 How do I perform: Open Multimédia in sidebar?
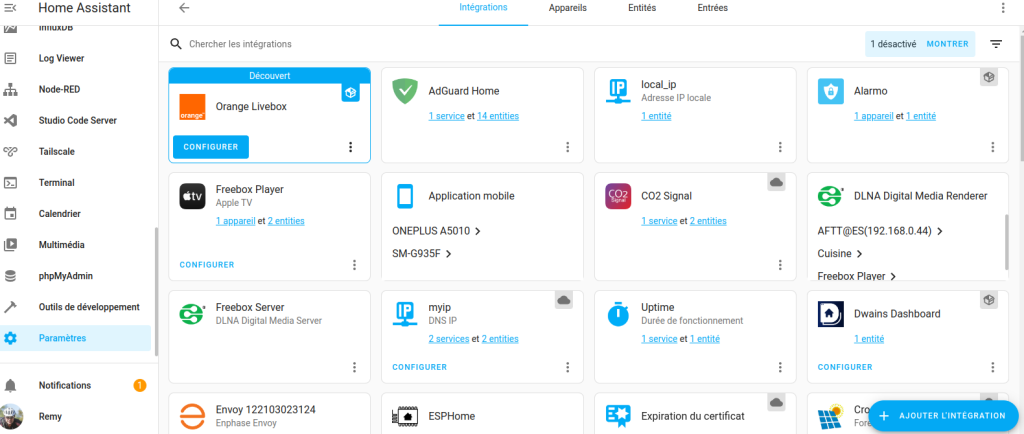pyautogui.click(x=76, y=245)
